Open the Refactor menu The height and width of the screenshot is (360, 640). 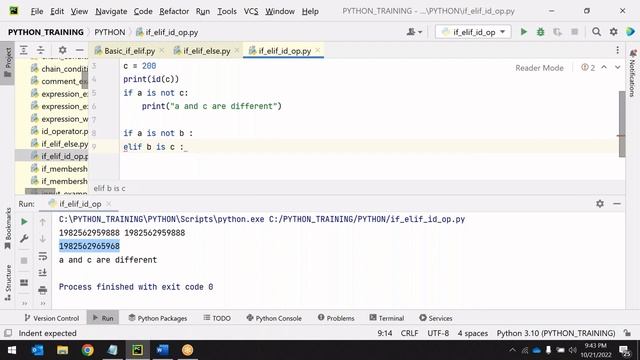click(x=174, y=11)
